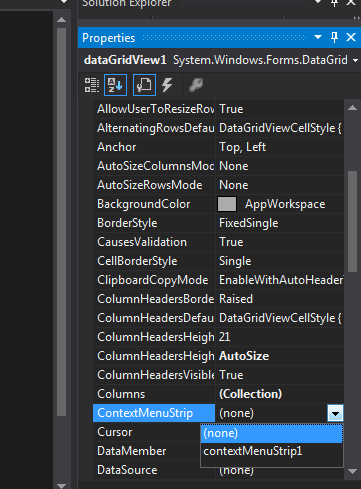
Task: Select the AllowUserToResizeRows property
Action: [155, 109]
